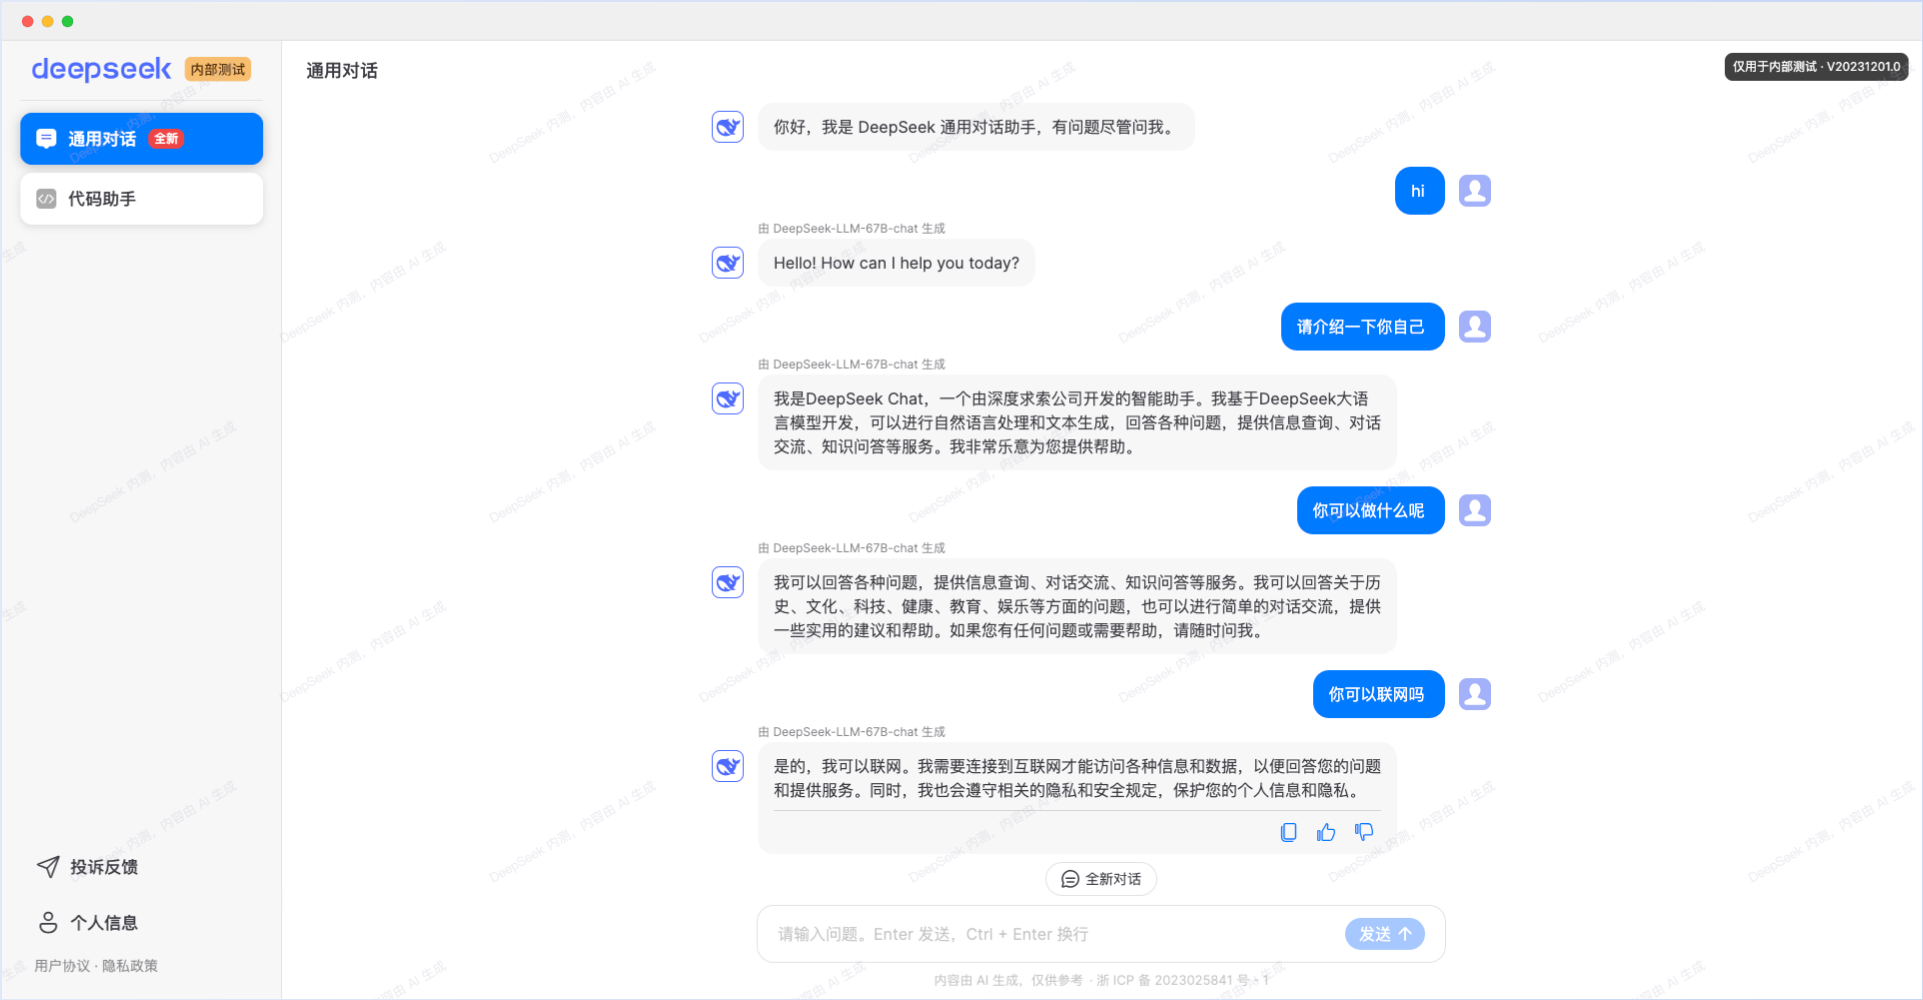Open 个人信息 via the person icon

[48, 922]
